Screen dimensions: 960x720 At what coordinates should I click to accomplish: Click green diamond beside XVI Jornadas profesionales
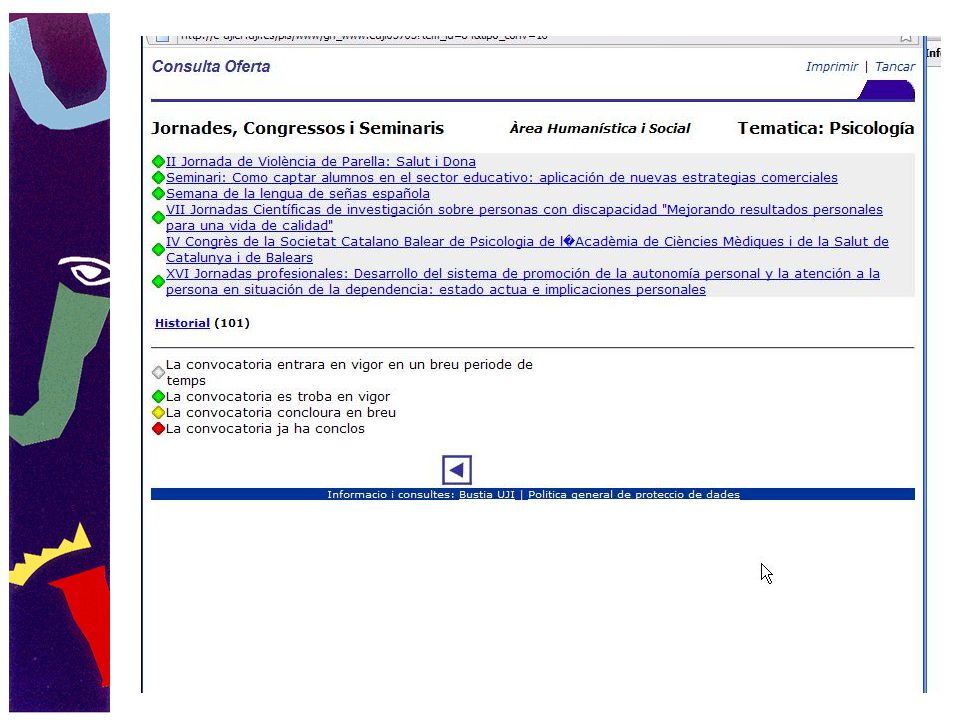click(158, 281)
